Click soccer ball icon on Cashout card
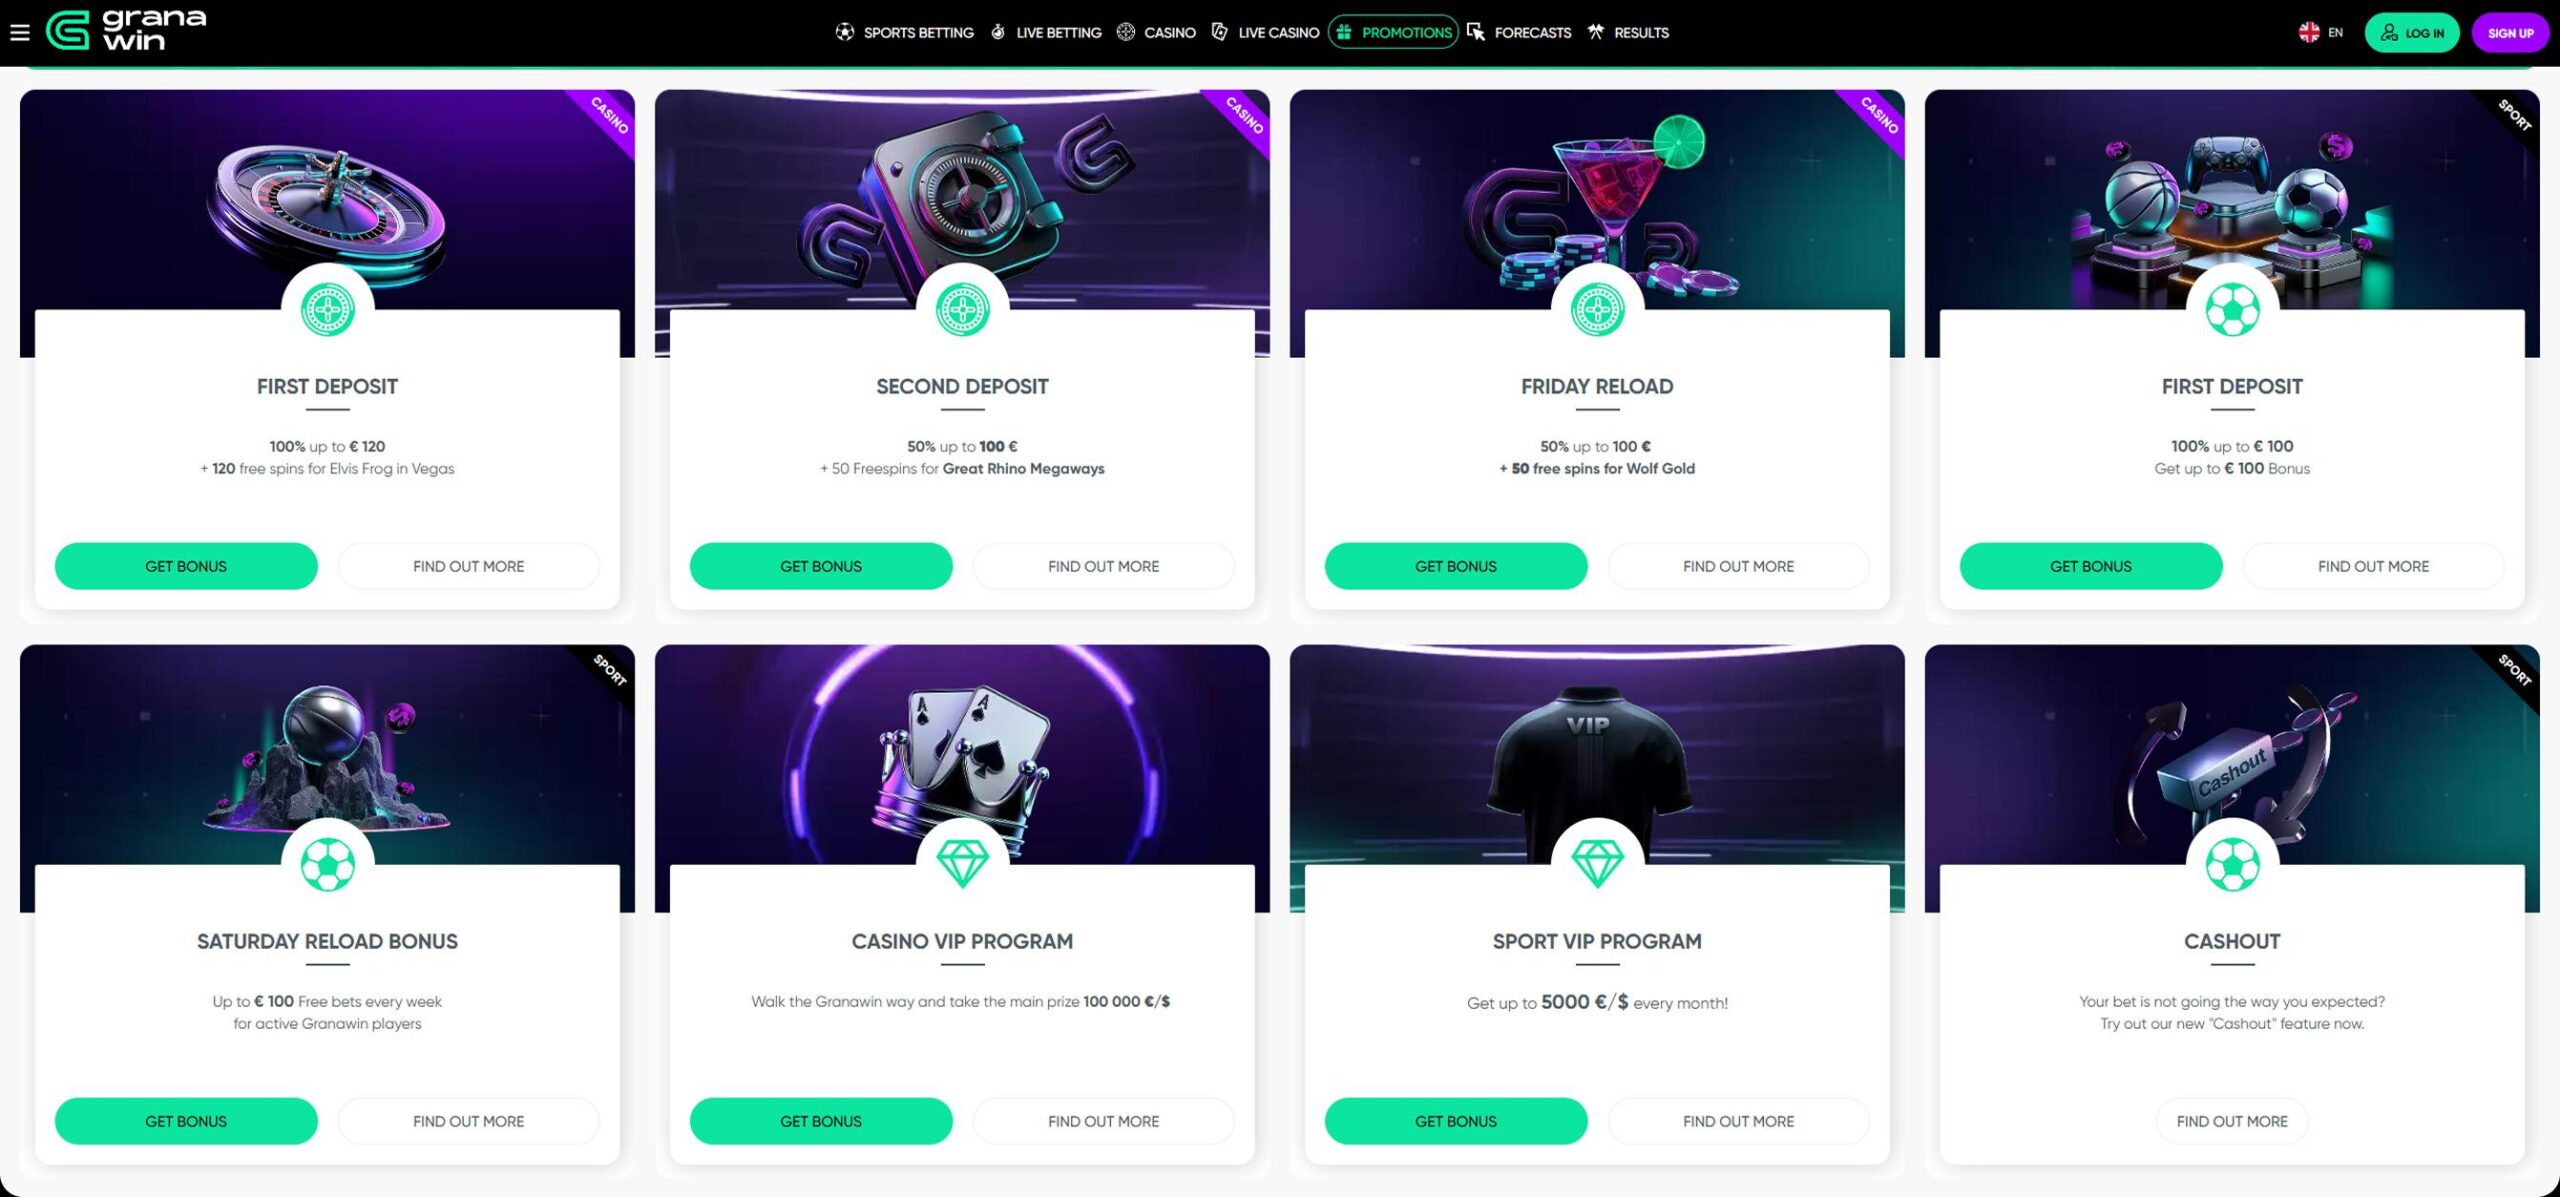The image size is (2560, 1197). [2232, 864]
